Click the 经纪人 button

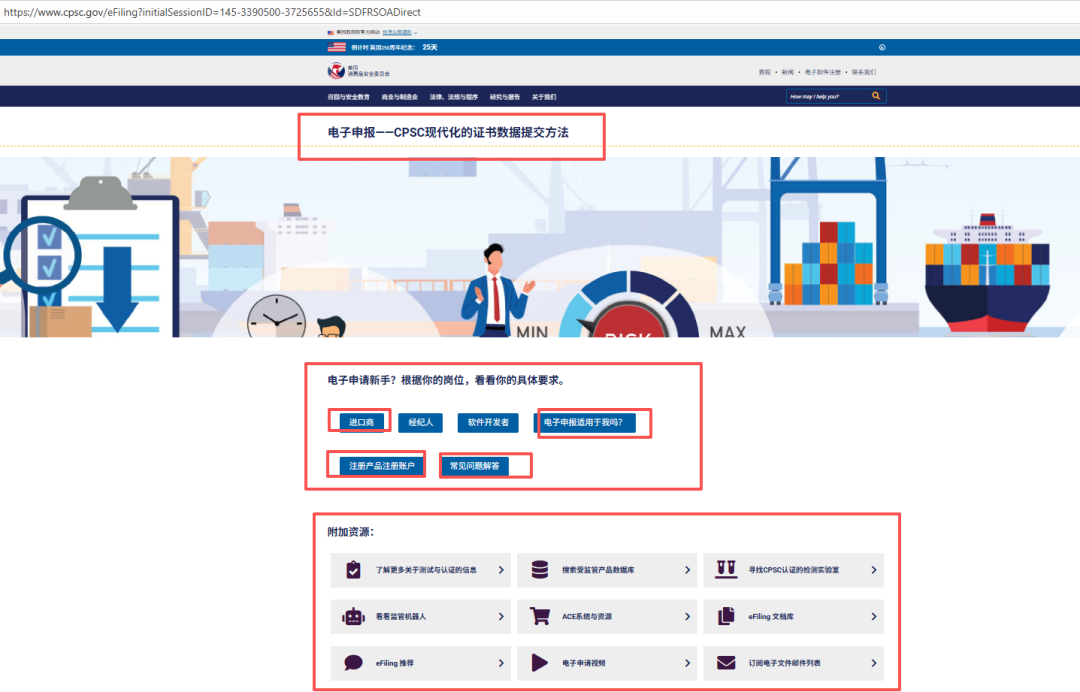[x=421, y=422]
